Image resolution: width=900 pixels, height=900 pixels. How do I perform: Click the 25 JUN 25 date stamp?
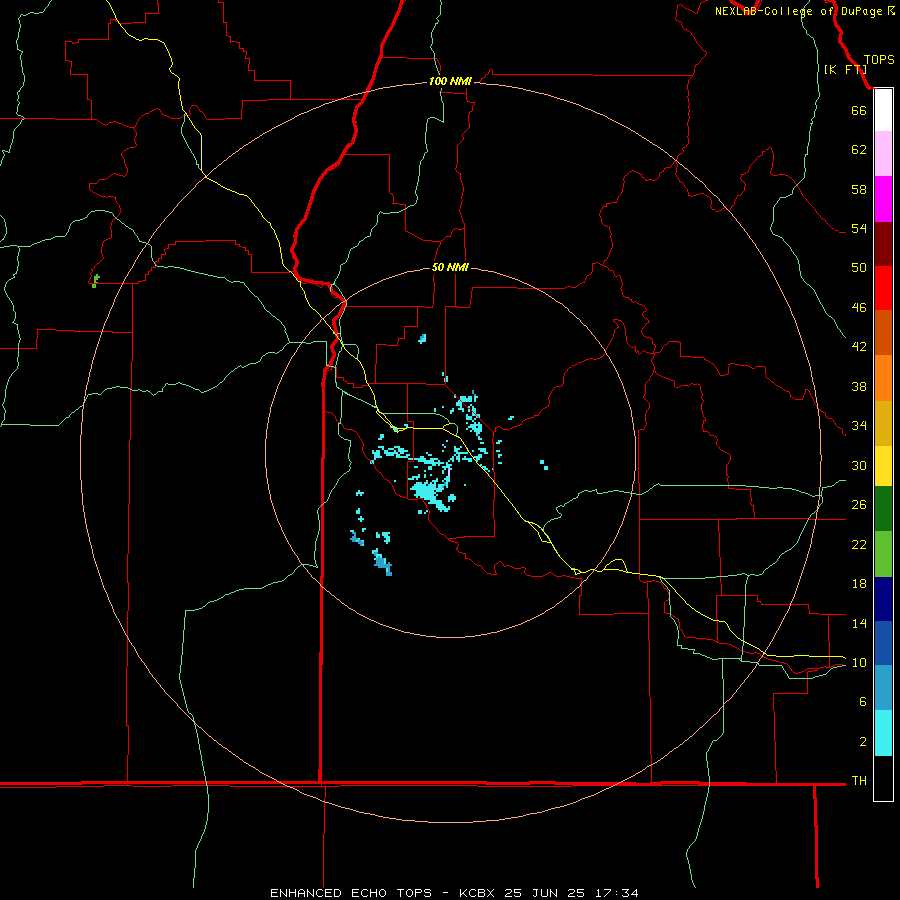coord(545,893)
